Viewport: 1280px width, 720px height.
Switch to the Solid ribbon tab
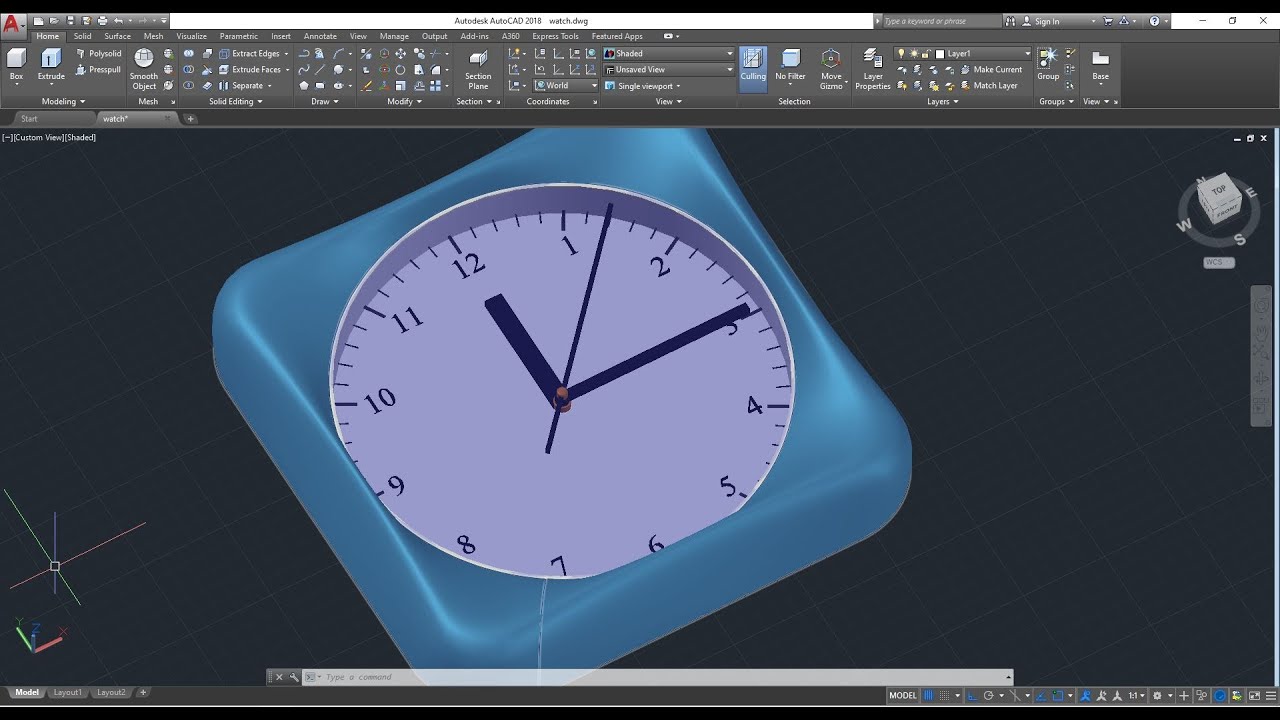point(82,36)
